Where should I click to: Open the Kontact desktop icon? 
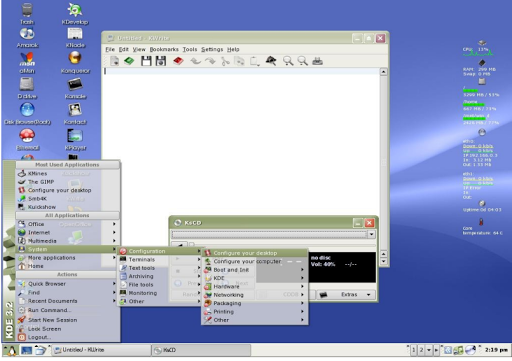tap(75, 114)
